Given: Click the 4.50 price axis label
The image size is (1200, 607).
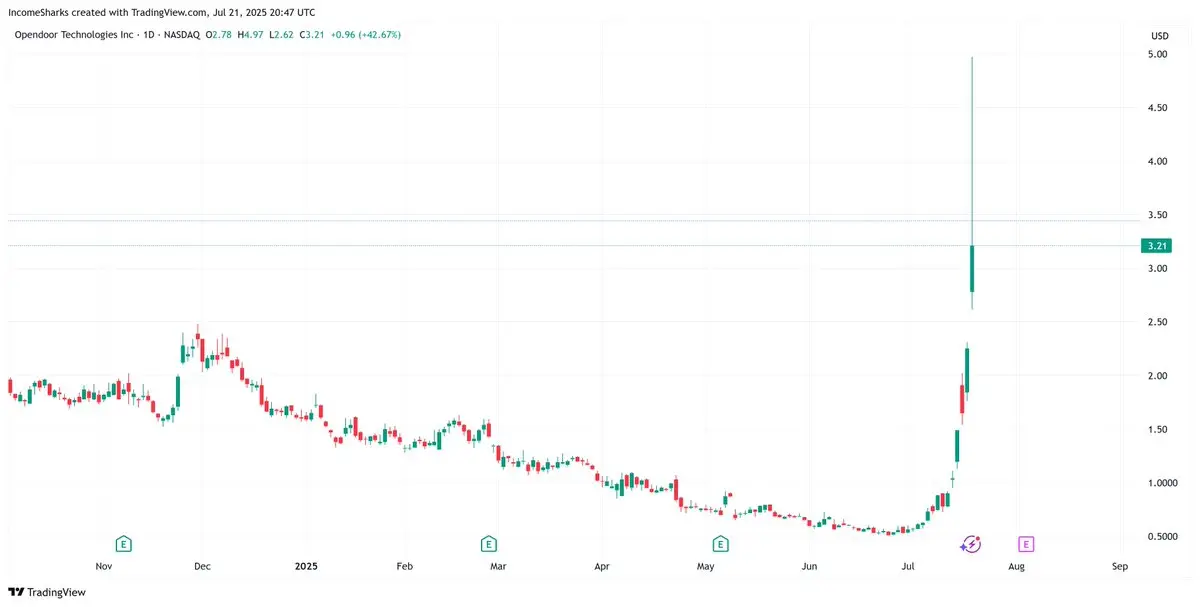Looking at the screenshot, I should [1159, 108].
